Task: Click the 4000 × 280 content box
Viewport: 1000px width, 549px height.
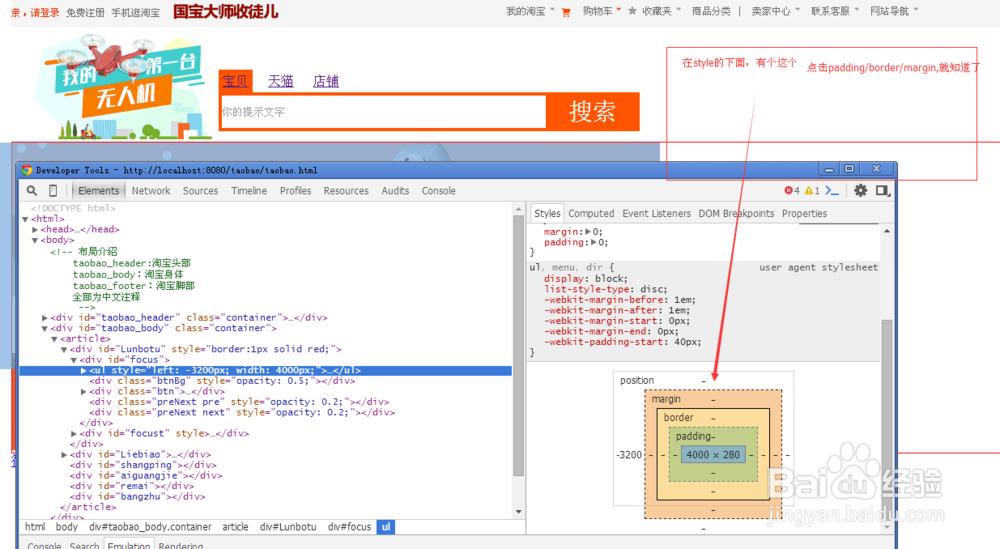Action: tap(713, 455)
